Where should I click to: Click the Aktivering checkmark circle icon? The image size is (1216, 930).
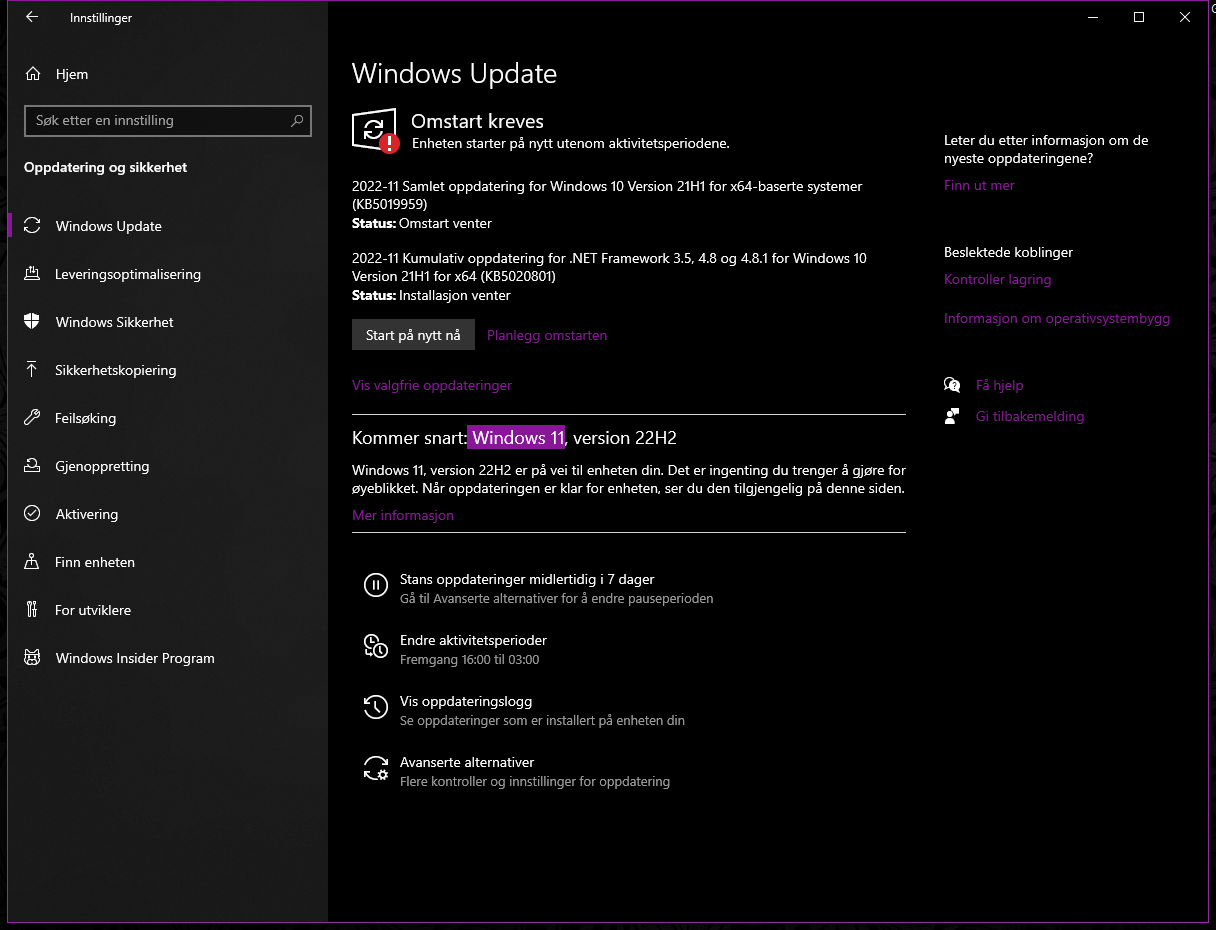32,513
